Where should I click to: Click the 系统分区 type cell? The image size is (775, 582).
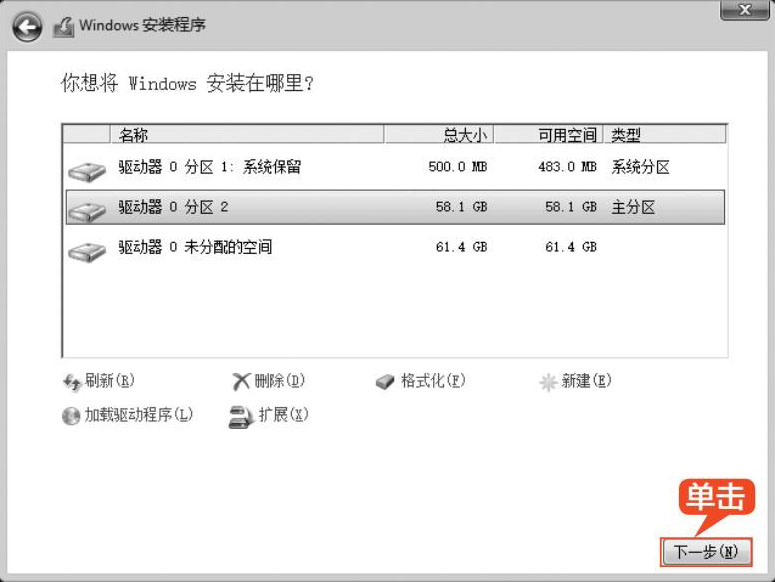pos(641,167)
